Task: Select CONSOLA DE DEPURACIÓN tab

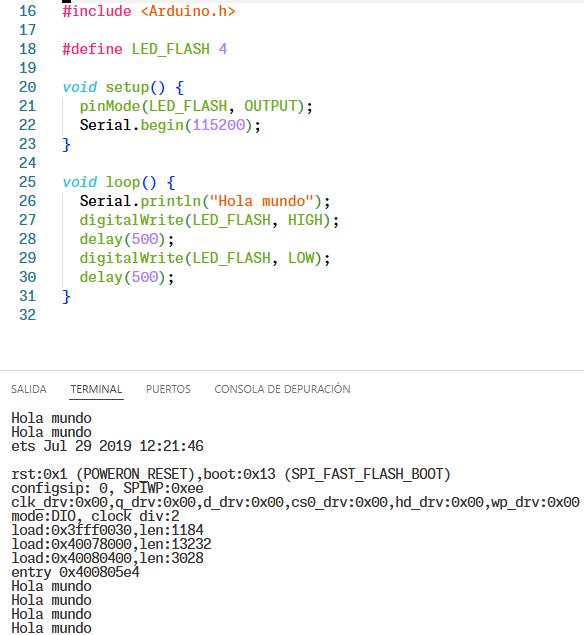Action: tap(282, 389)
